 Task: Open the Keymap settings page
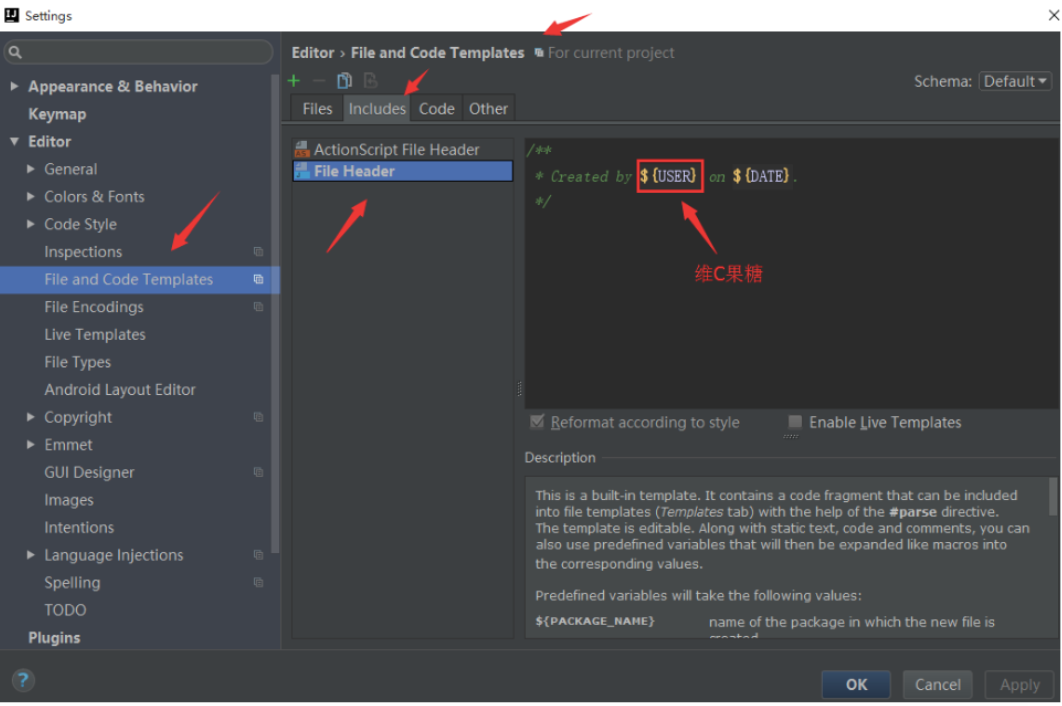57,114
